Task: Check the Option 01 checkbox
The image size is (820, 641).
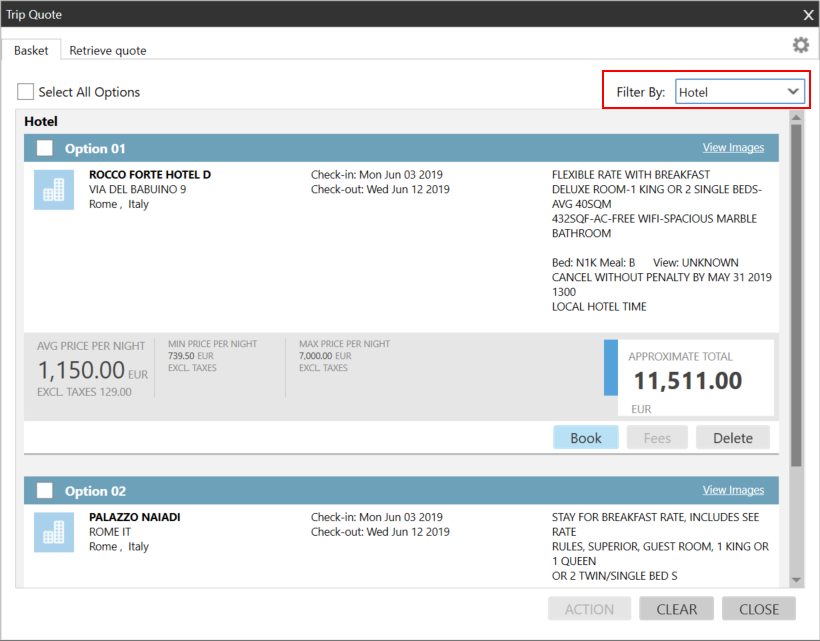Action: pyautogui.click(x=45, y=148)
